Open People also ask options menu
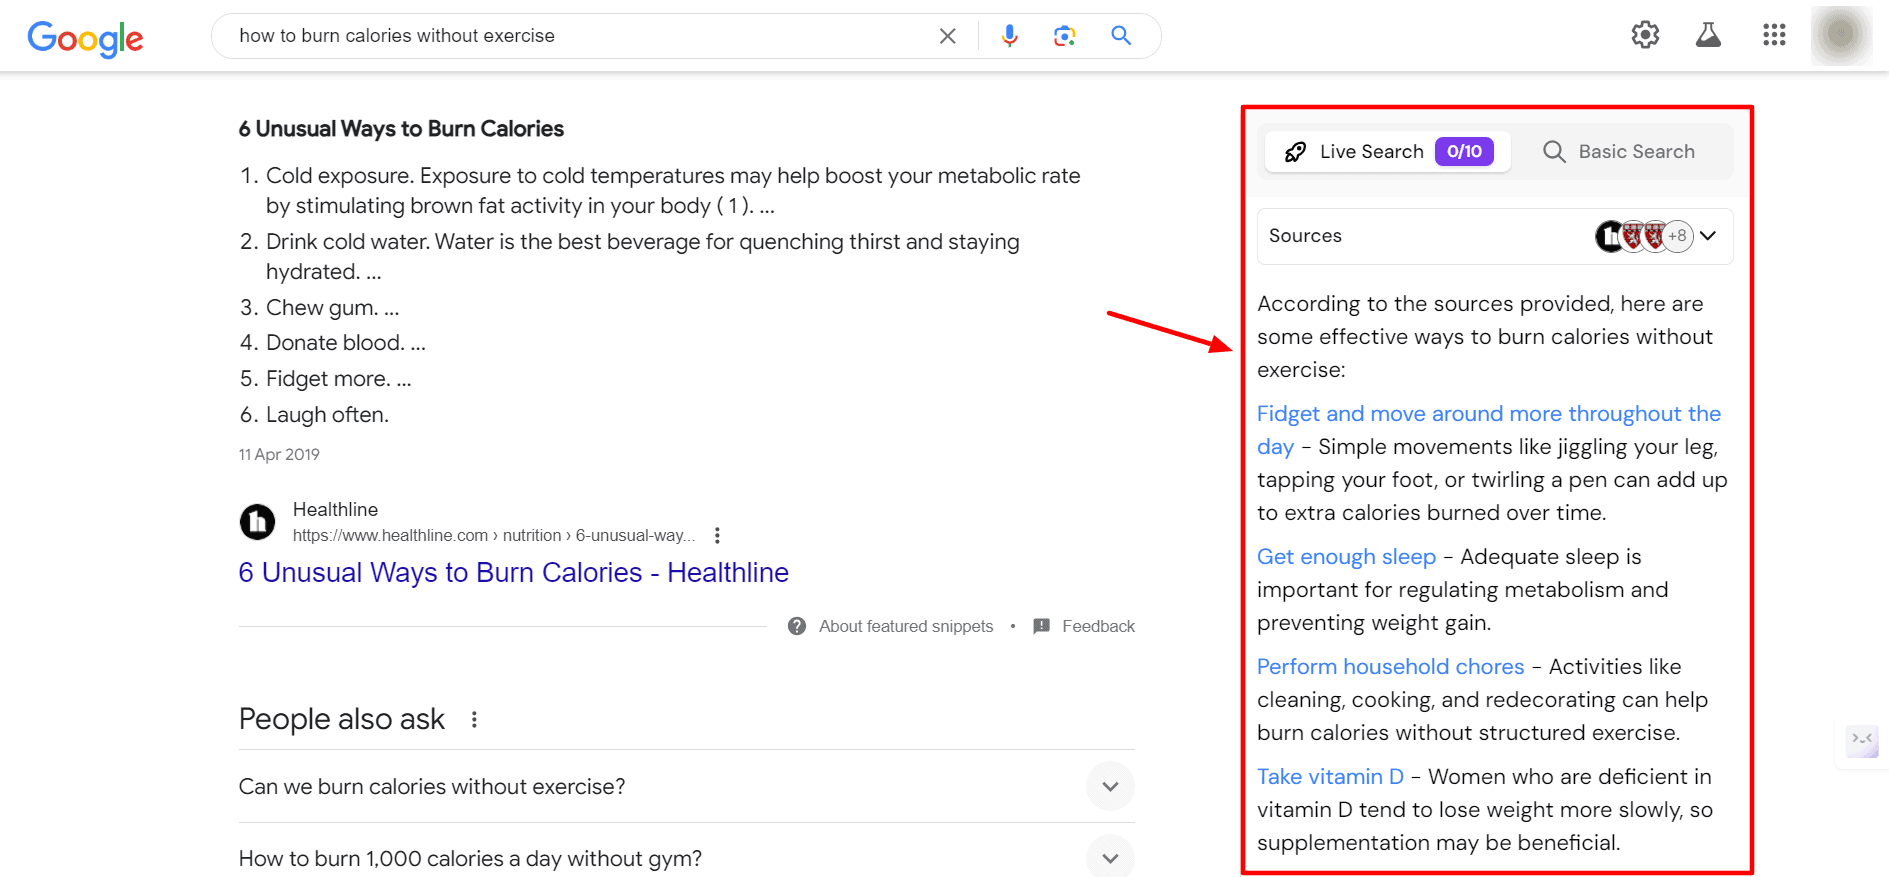Image resolution: width=1889 pixels, height=877 pixels. click(474, 719)
